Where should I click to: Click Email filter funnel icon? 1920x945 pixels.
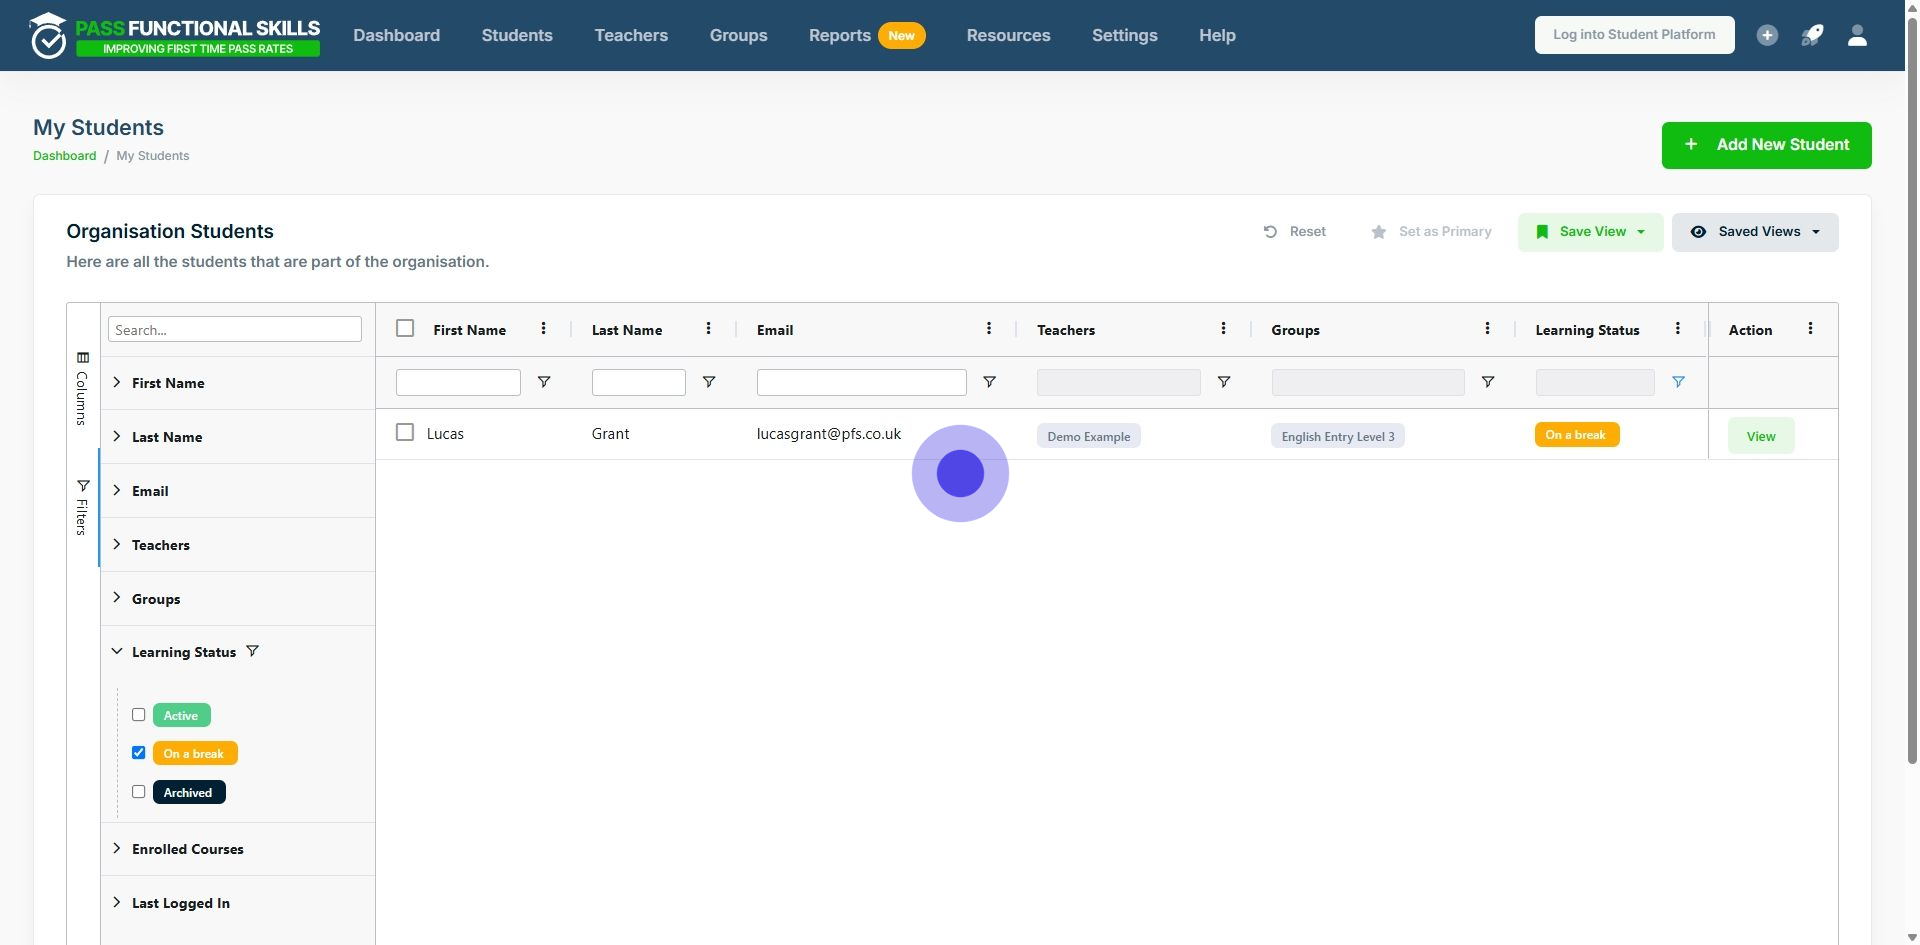[x=989, y=382]
